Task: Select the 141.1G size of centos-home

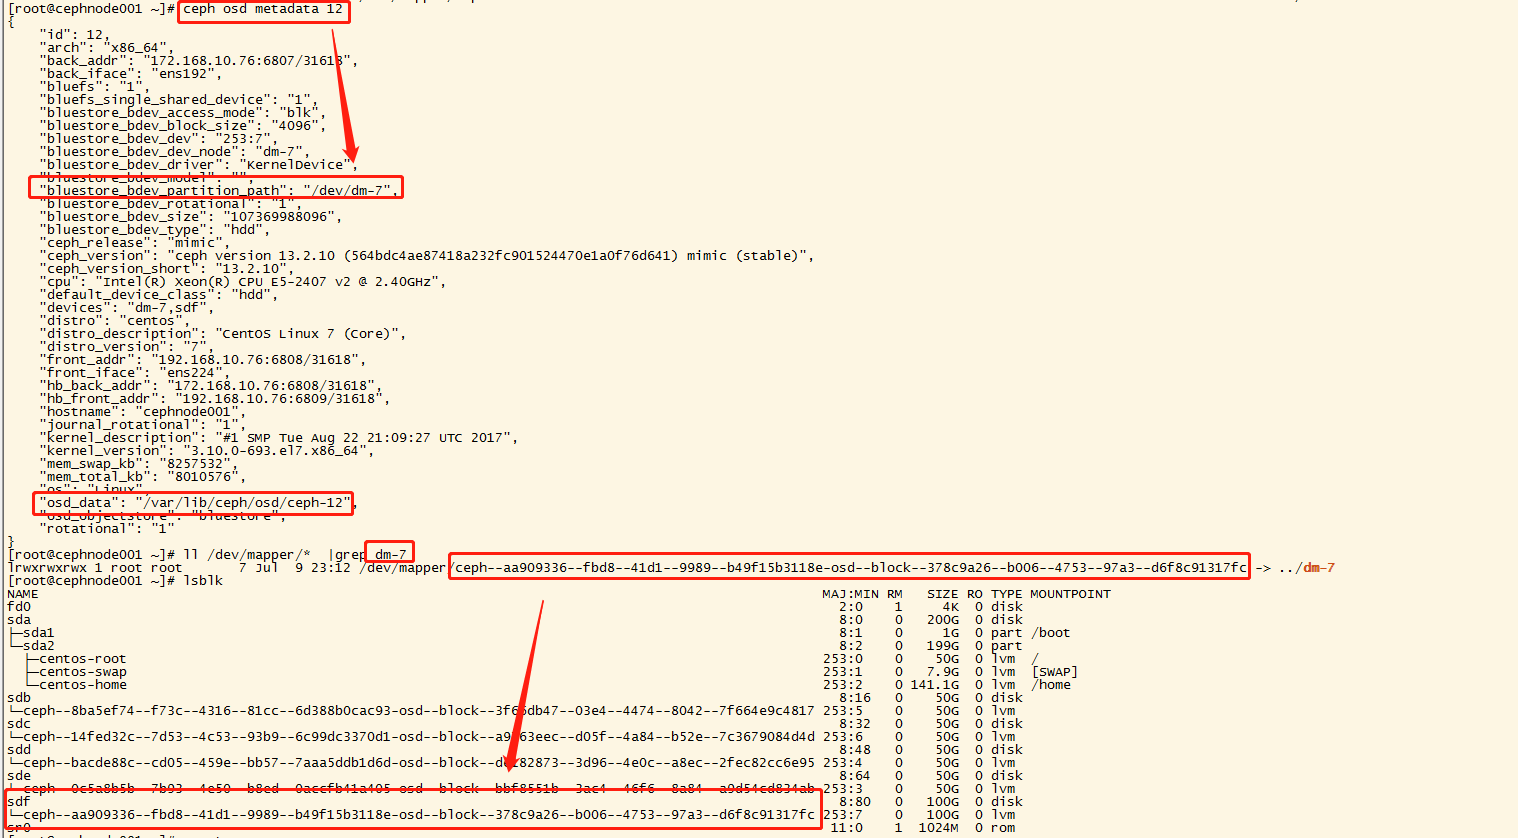Action: click(935, 685)
